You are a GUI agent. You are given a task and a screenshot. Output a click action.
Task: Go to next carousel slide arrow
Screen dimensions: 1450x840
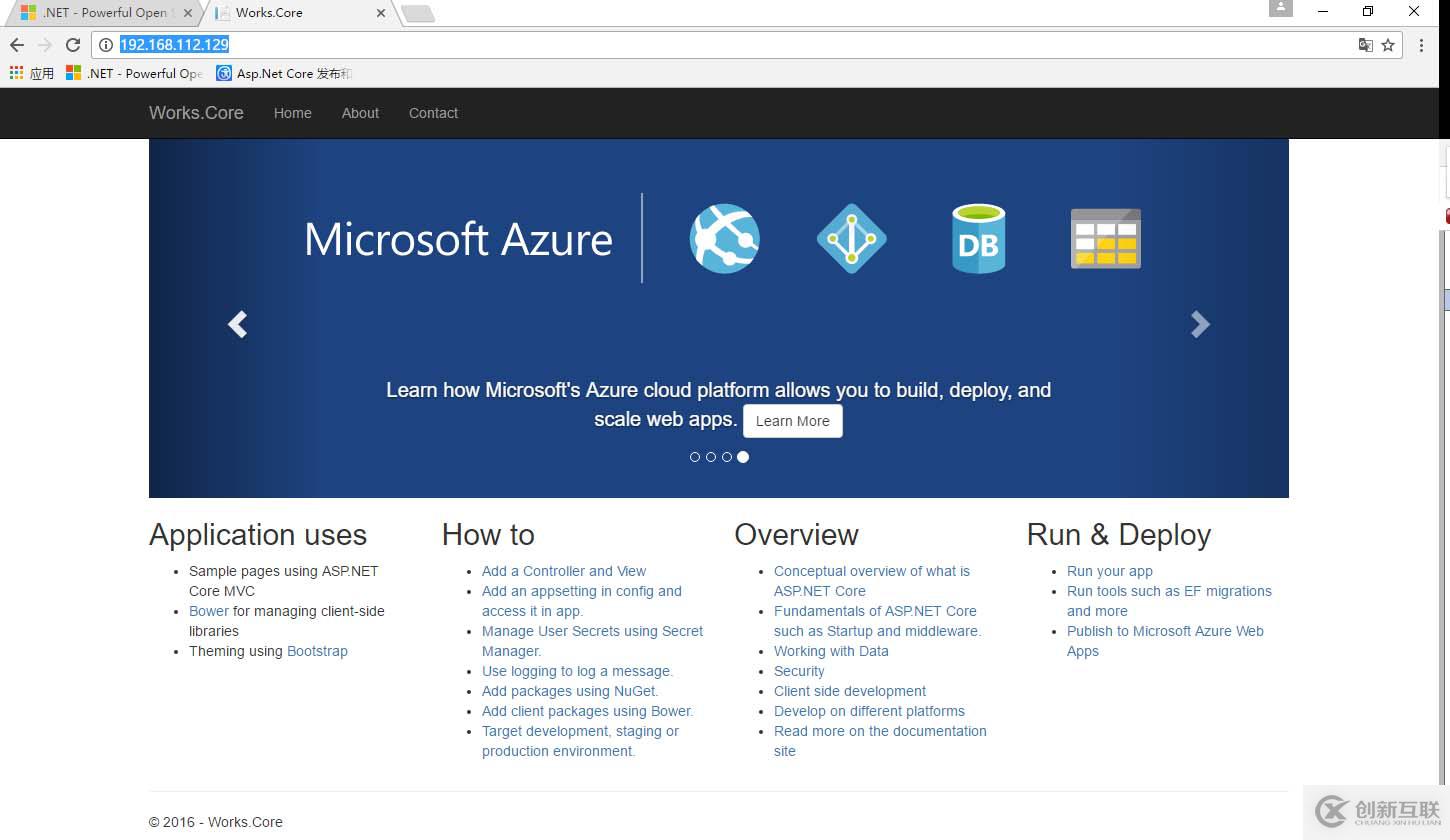coord(1200,324)
